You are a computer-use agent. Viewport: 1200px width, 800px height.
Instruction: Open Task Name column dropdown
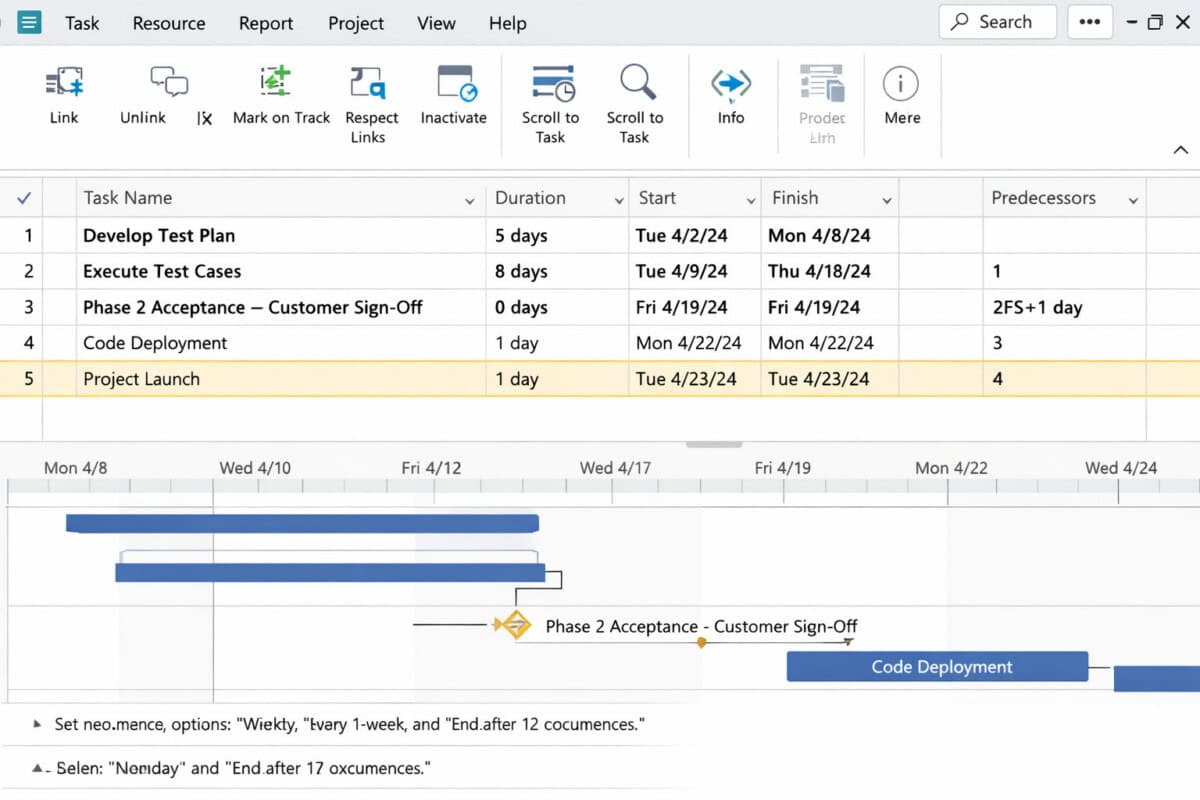(x=470, y=201)
